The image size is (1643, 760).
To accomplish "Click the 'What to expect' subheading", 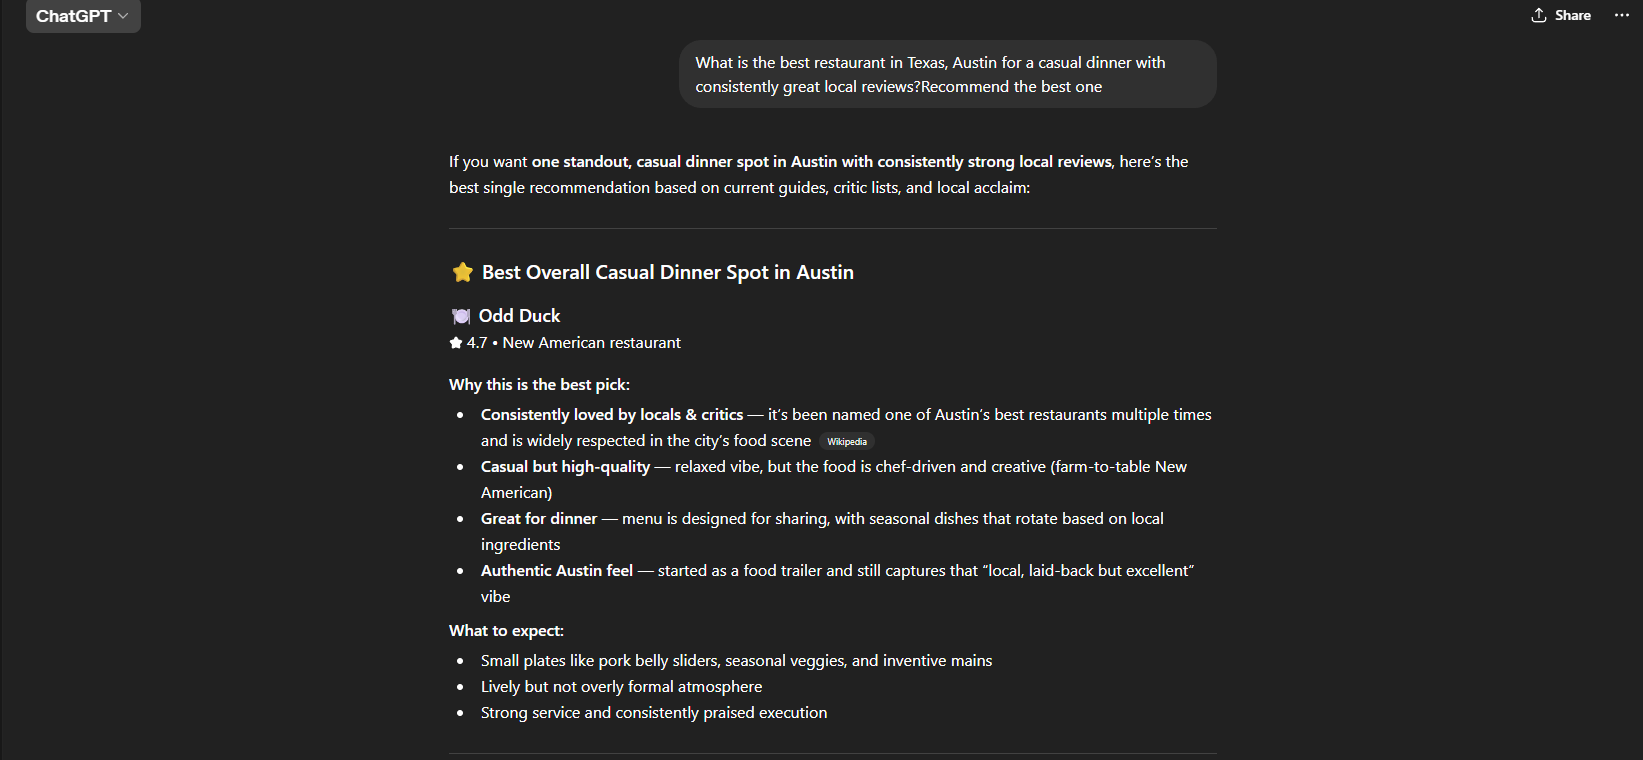I will pos(506,631).
